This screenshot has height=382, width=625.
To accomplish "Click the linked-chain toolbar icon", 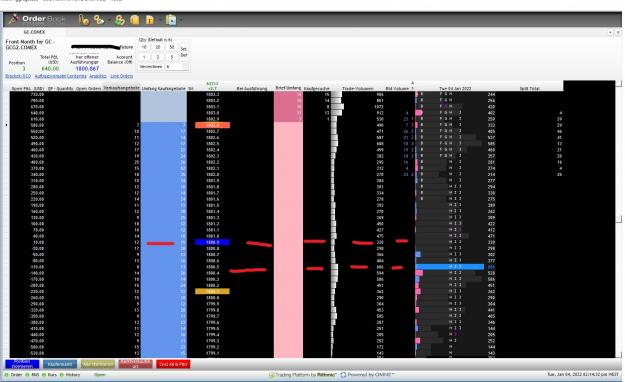I will tap(98, 19).
